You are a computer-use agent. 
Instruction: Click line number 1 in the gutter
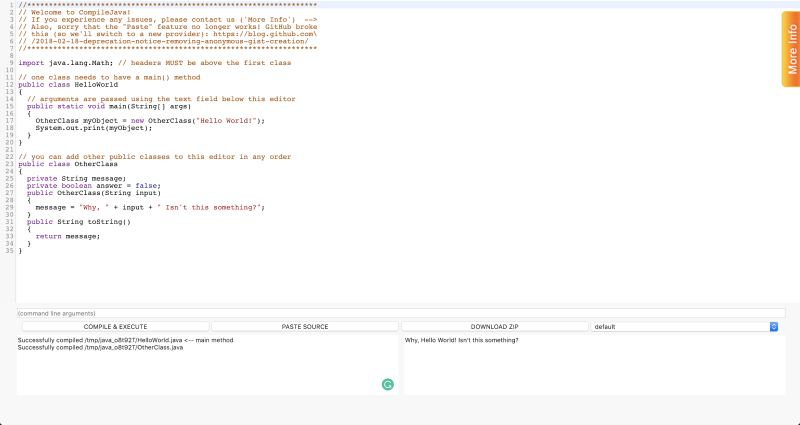pos(12,5)
